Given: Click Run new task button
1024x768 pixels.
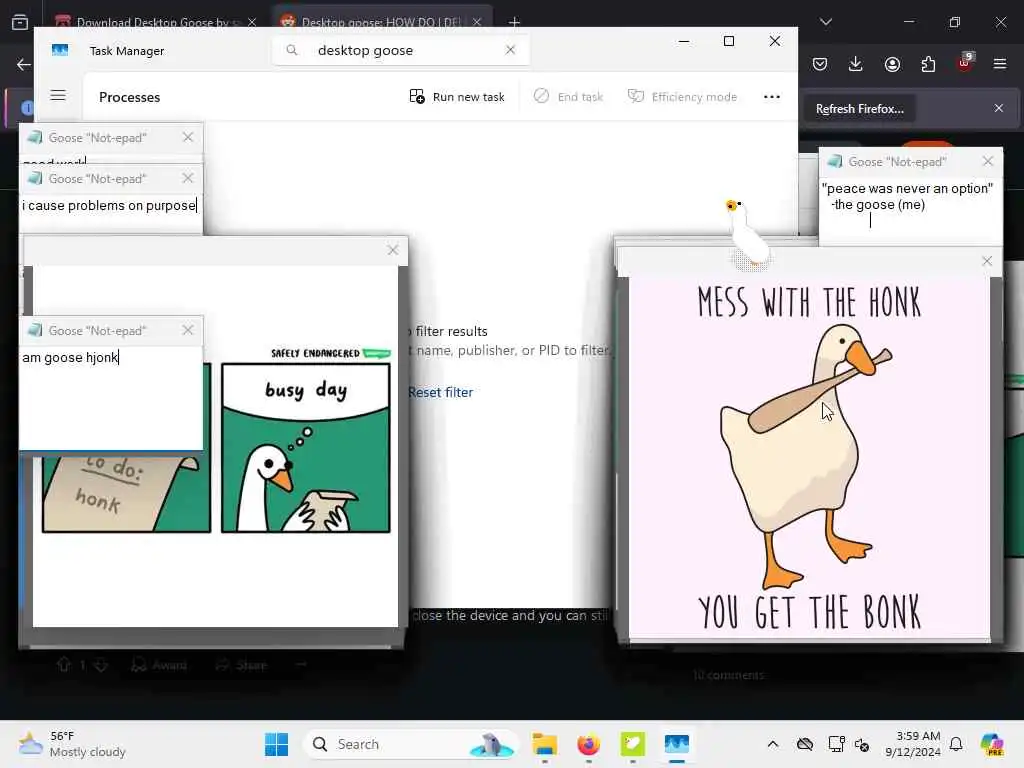Looking at the screenshot, I should tap(457, 97).
